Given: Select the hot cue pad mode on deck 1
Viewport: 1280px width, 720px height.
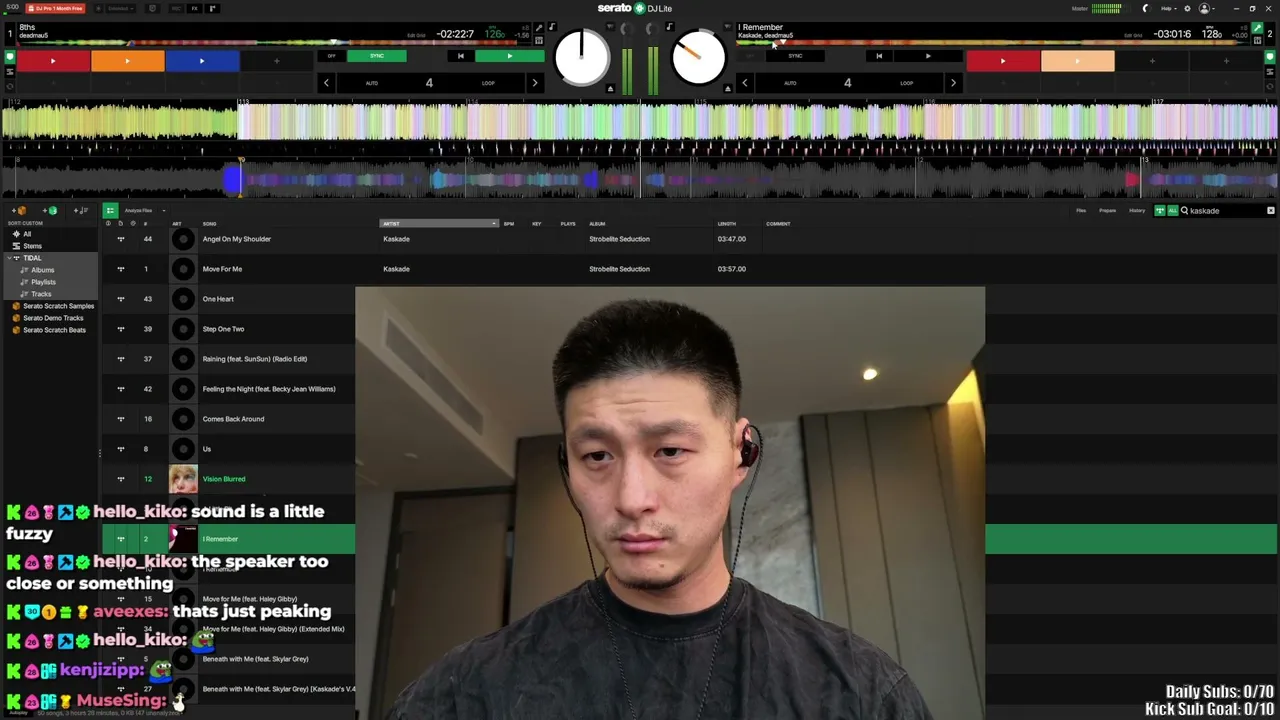Looking at the screenshot, I should (10, 57).
